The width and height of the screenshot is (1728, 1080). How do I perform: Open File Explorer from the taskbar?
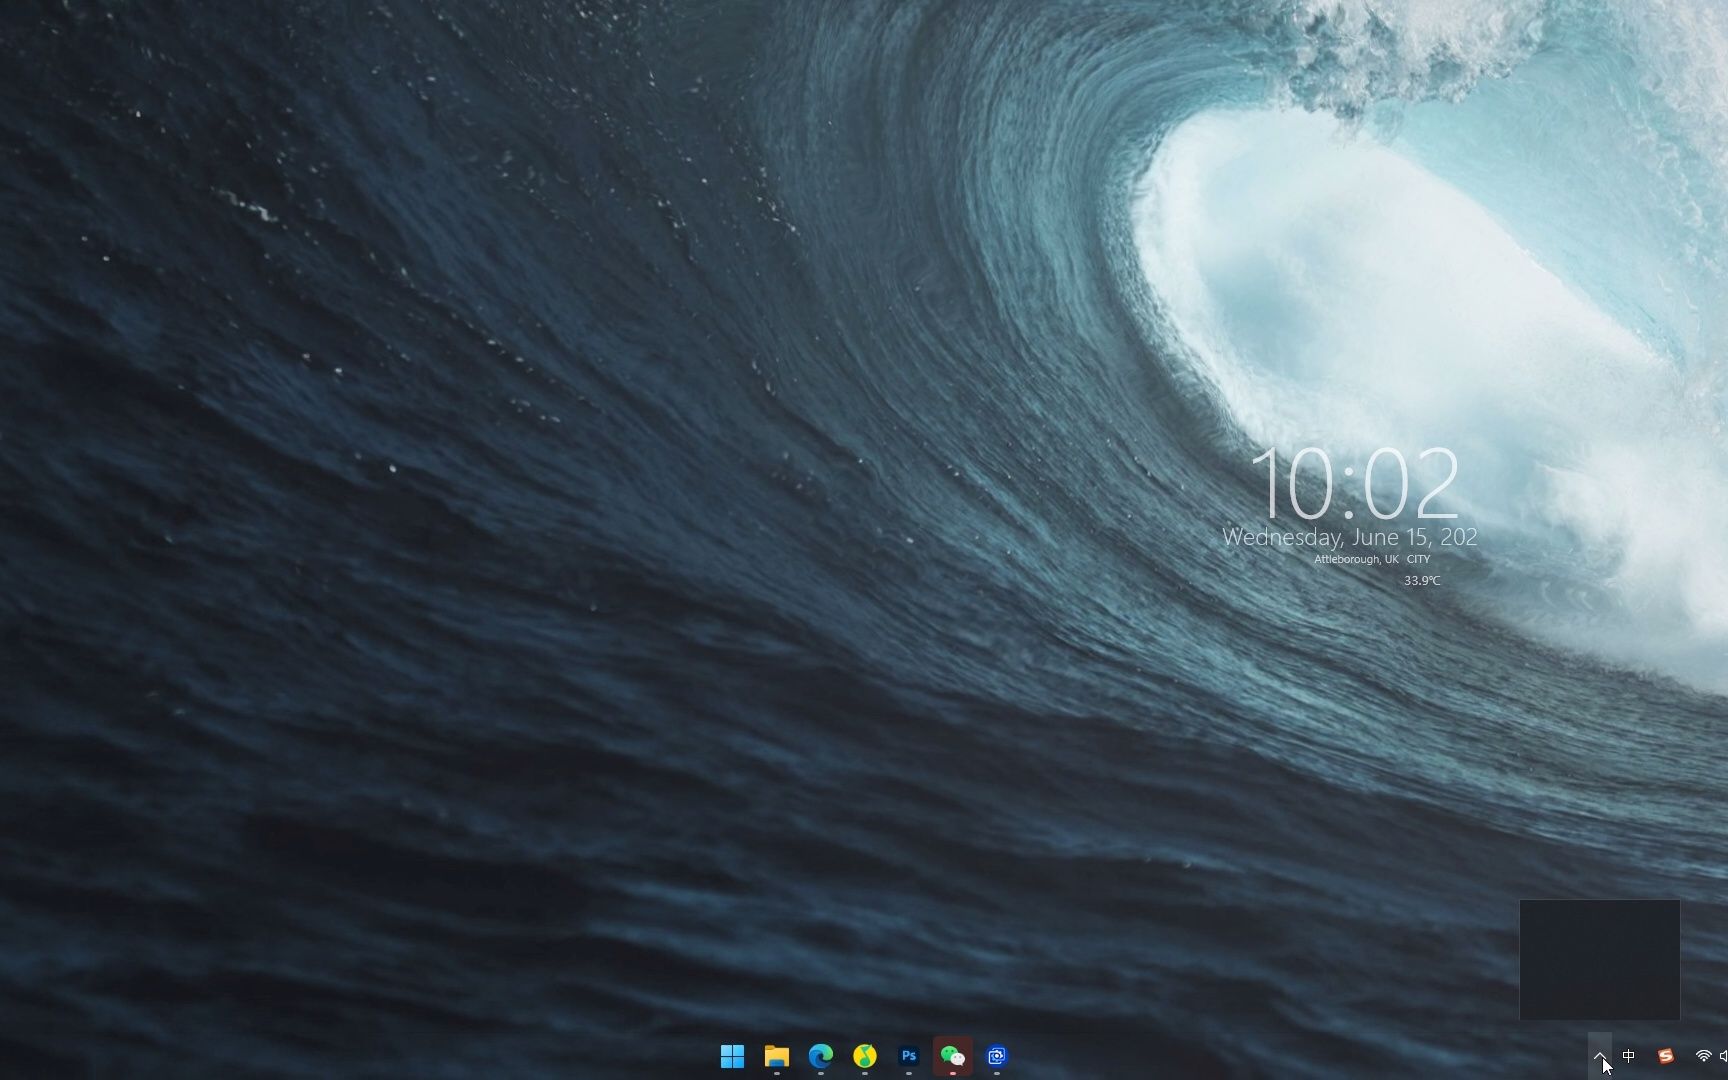[x=777, y=1056]
